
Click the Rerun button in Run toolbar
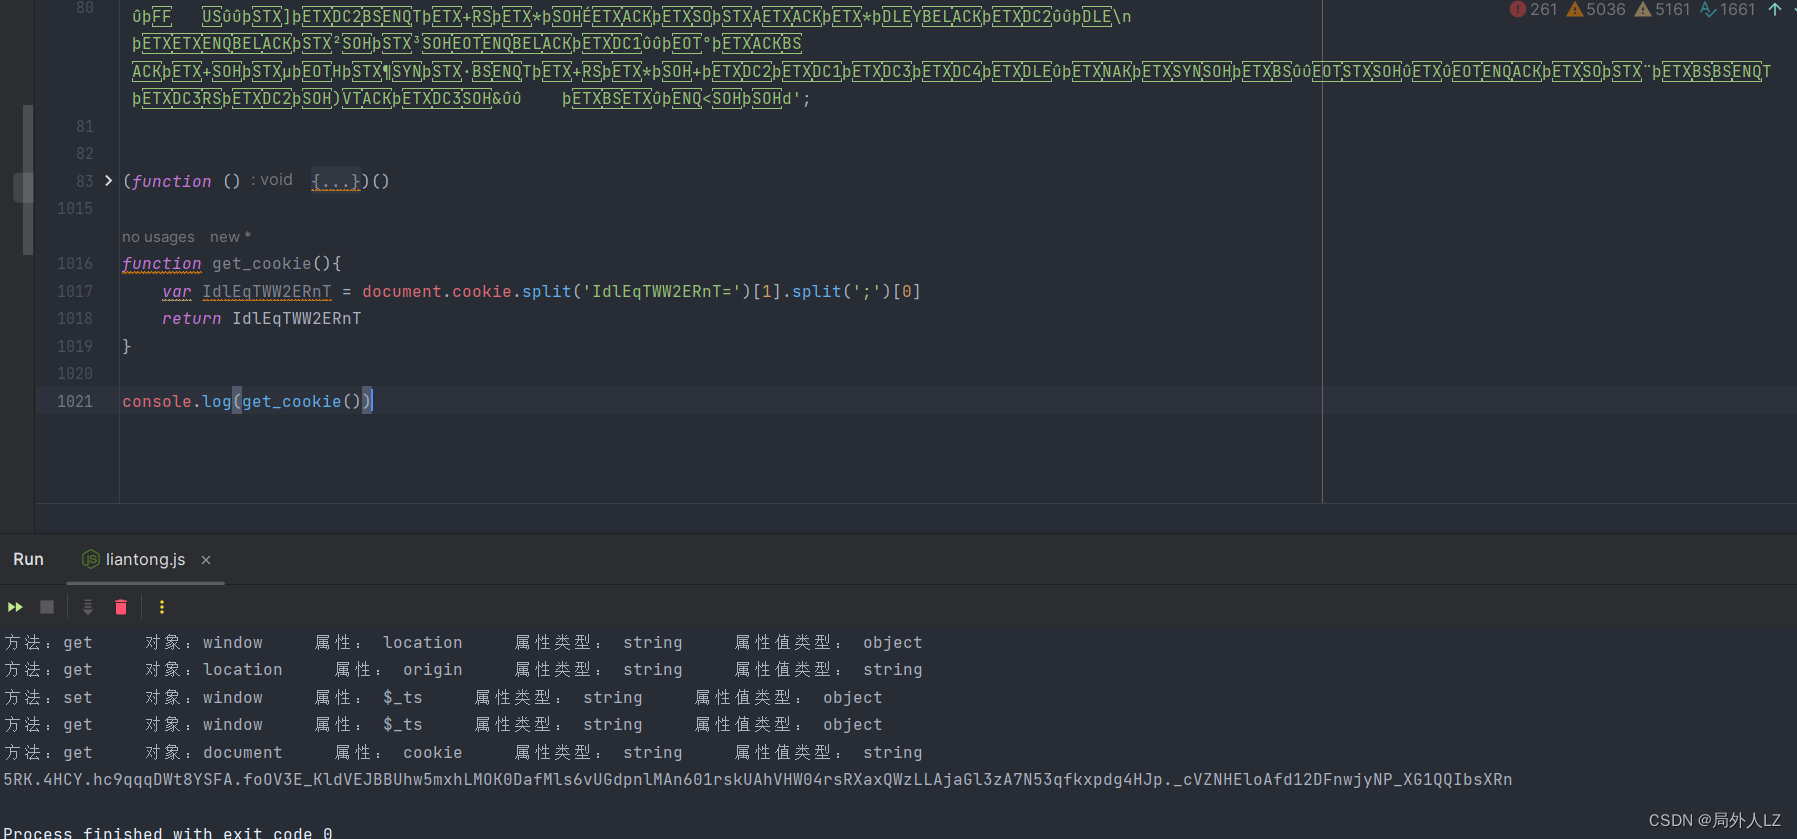click(15, 607)
